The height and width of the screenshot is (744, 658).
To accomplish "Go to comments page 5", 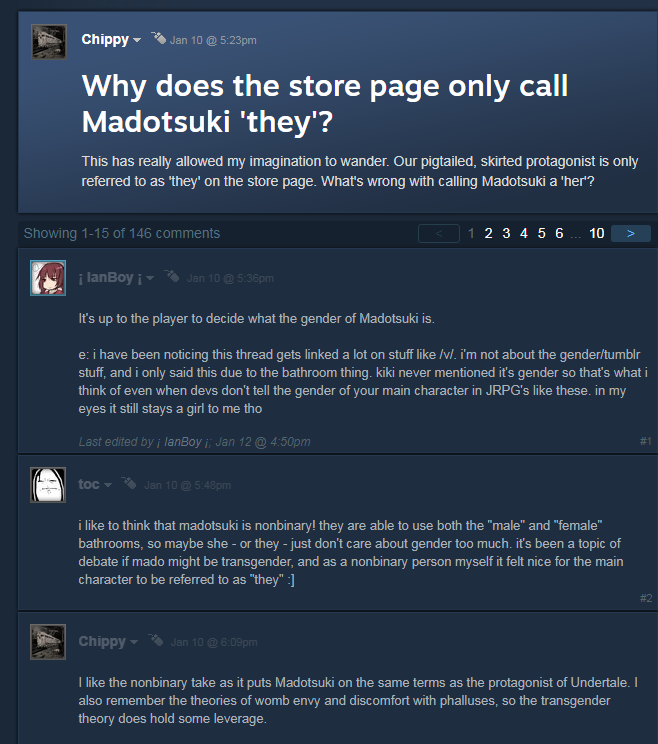I will 541,233.
